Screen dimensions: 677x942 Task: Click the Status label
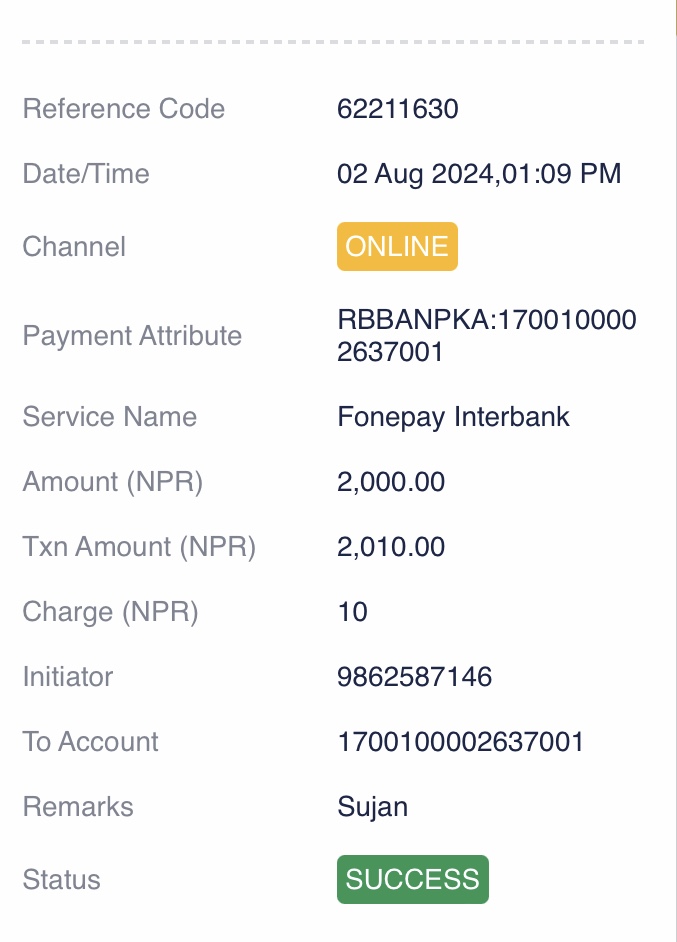pos(61,879)
